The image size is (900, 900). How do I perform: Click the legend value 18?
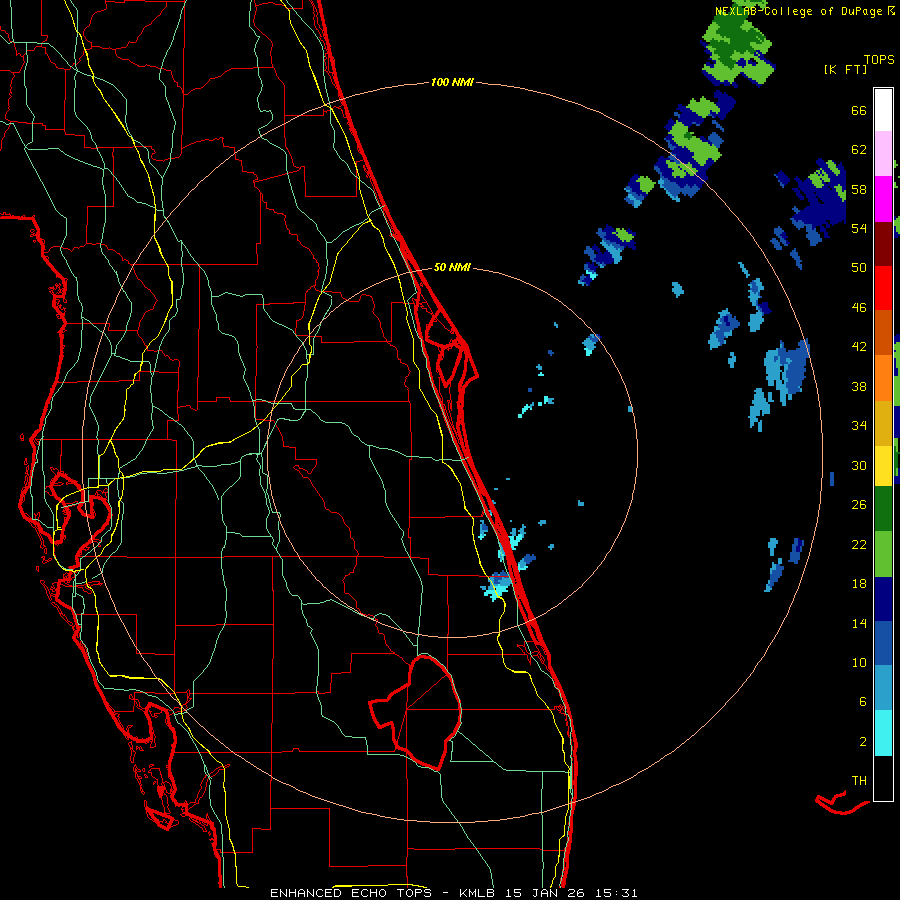(859, 584)
